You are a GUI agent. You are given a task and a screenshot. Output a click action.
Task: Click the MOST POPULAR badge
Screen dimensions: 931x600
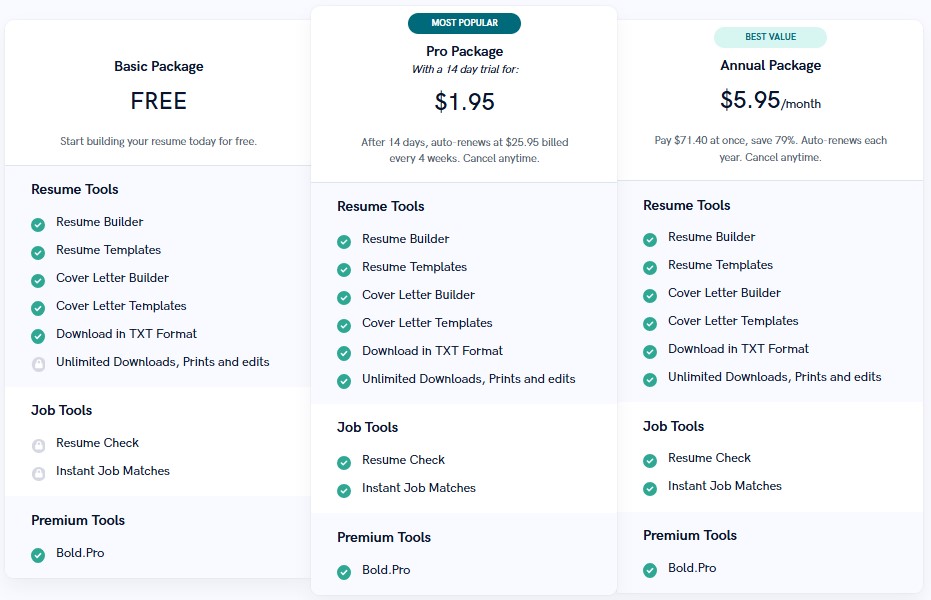[x=463, y=23]
